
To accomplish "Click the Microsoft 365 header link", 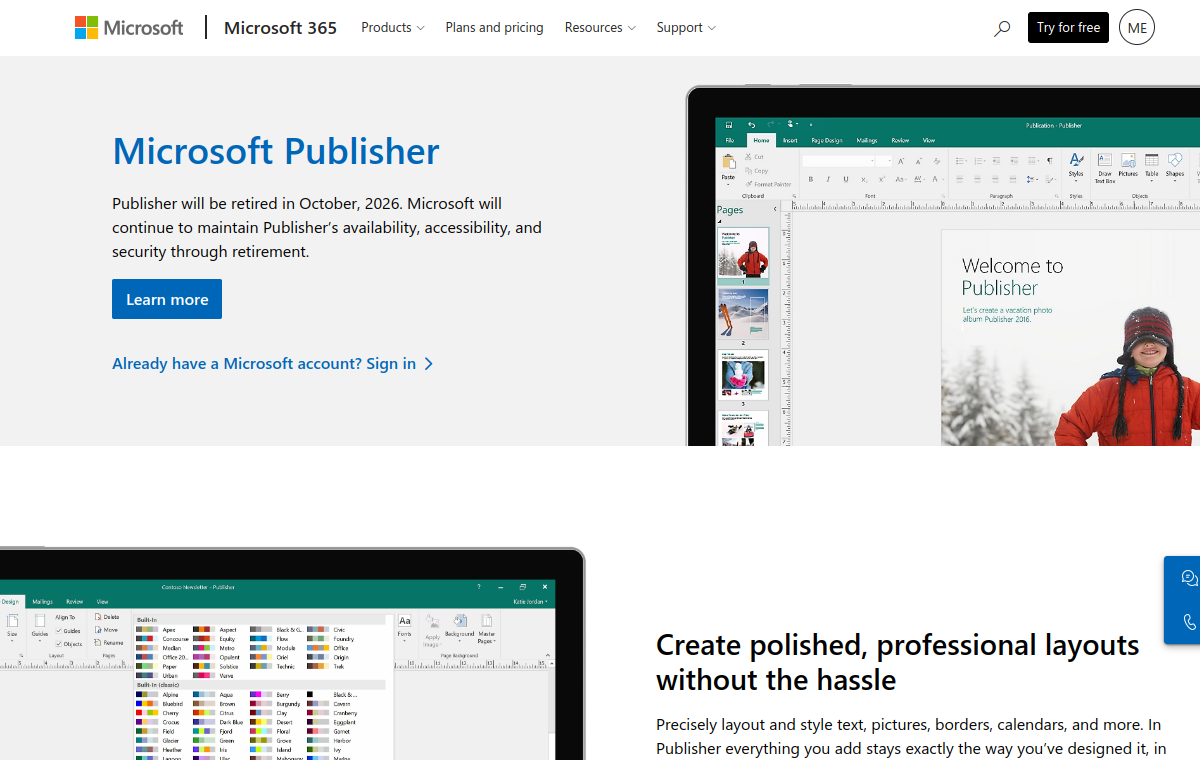I will coord(280,27).
